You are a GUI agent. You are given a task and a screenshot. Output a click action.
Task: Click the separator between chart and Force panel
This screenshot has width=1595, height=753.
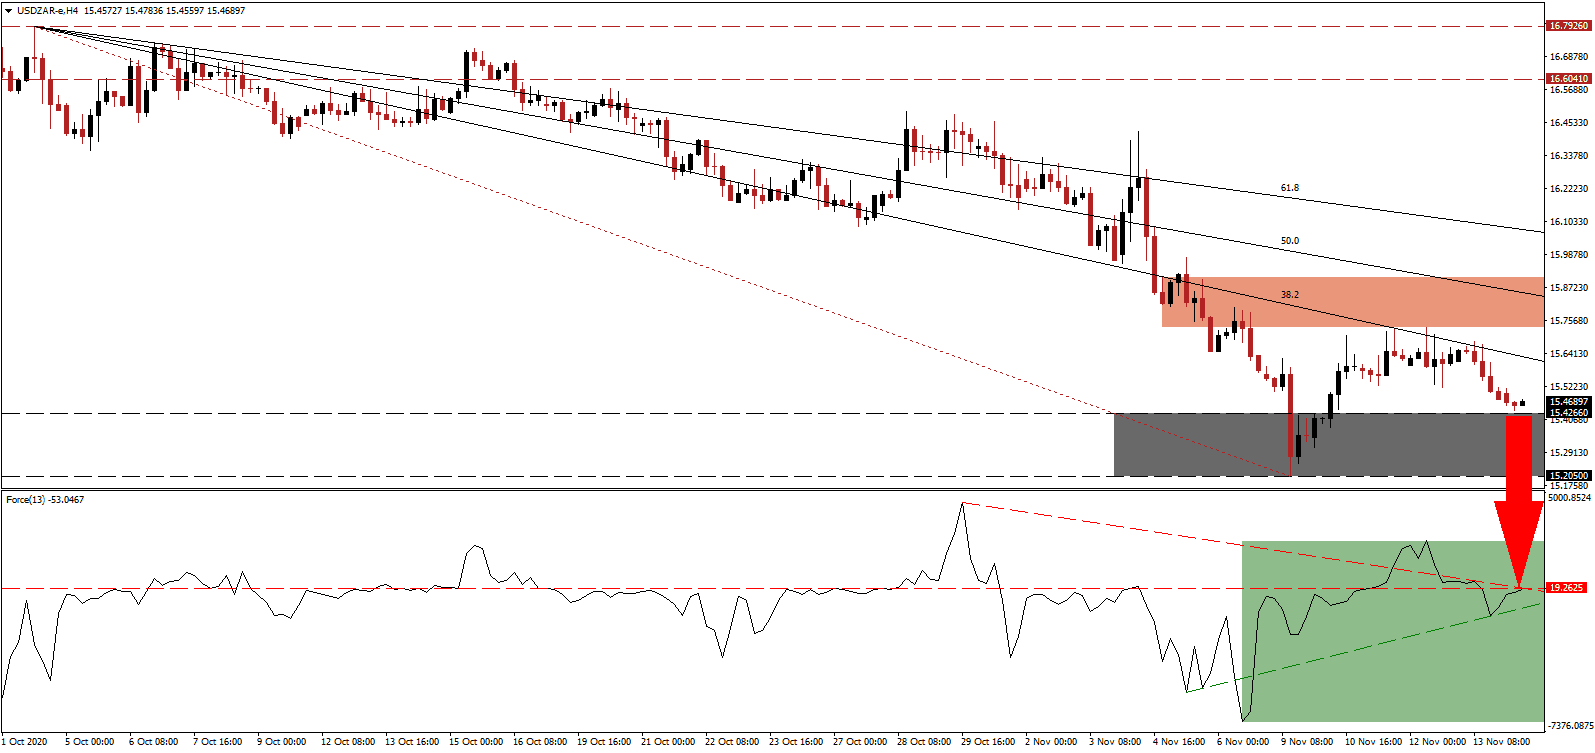click(x=770, y=490)
